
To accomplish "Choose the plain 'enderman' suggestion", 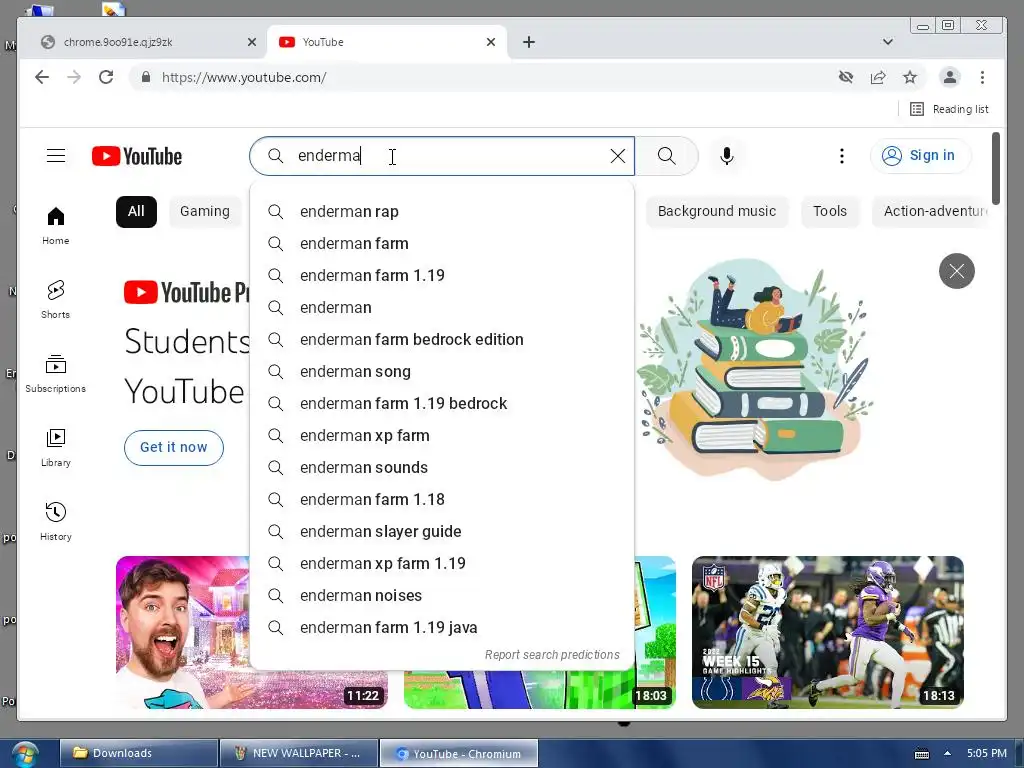I will click(x=442, y=308).
